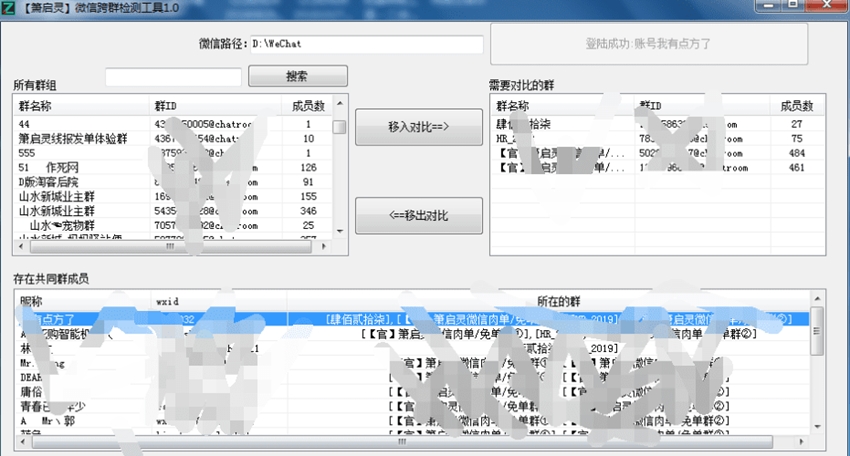850x456 pixels.
Task: Select the A Mr丶郭 member row
Action: (x=413, y=421)
